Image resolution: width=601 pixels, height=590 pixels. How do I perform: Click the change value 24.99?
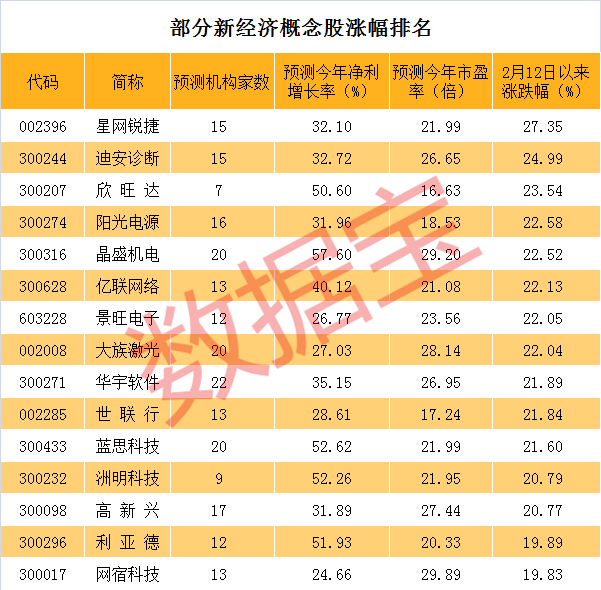(543, 158)
